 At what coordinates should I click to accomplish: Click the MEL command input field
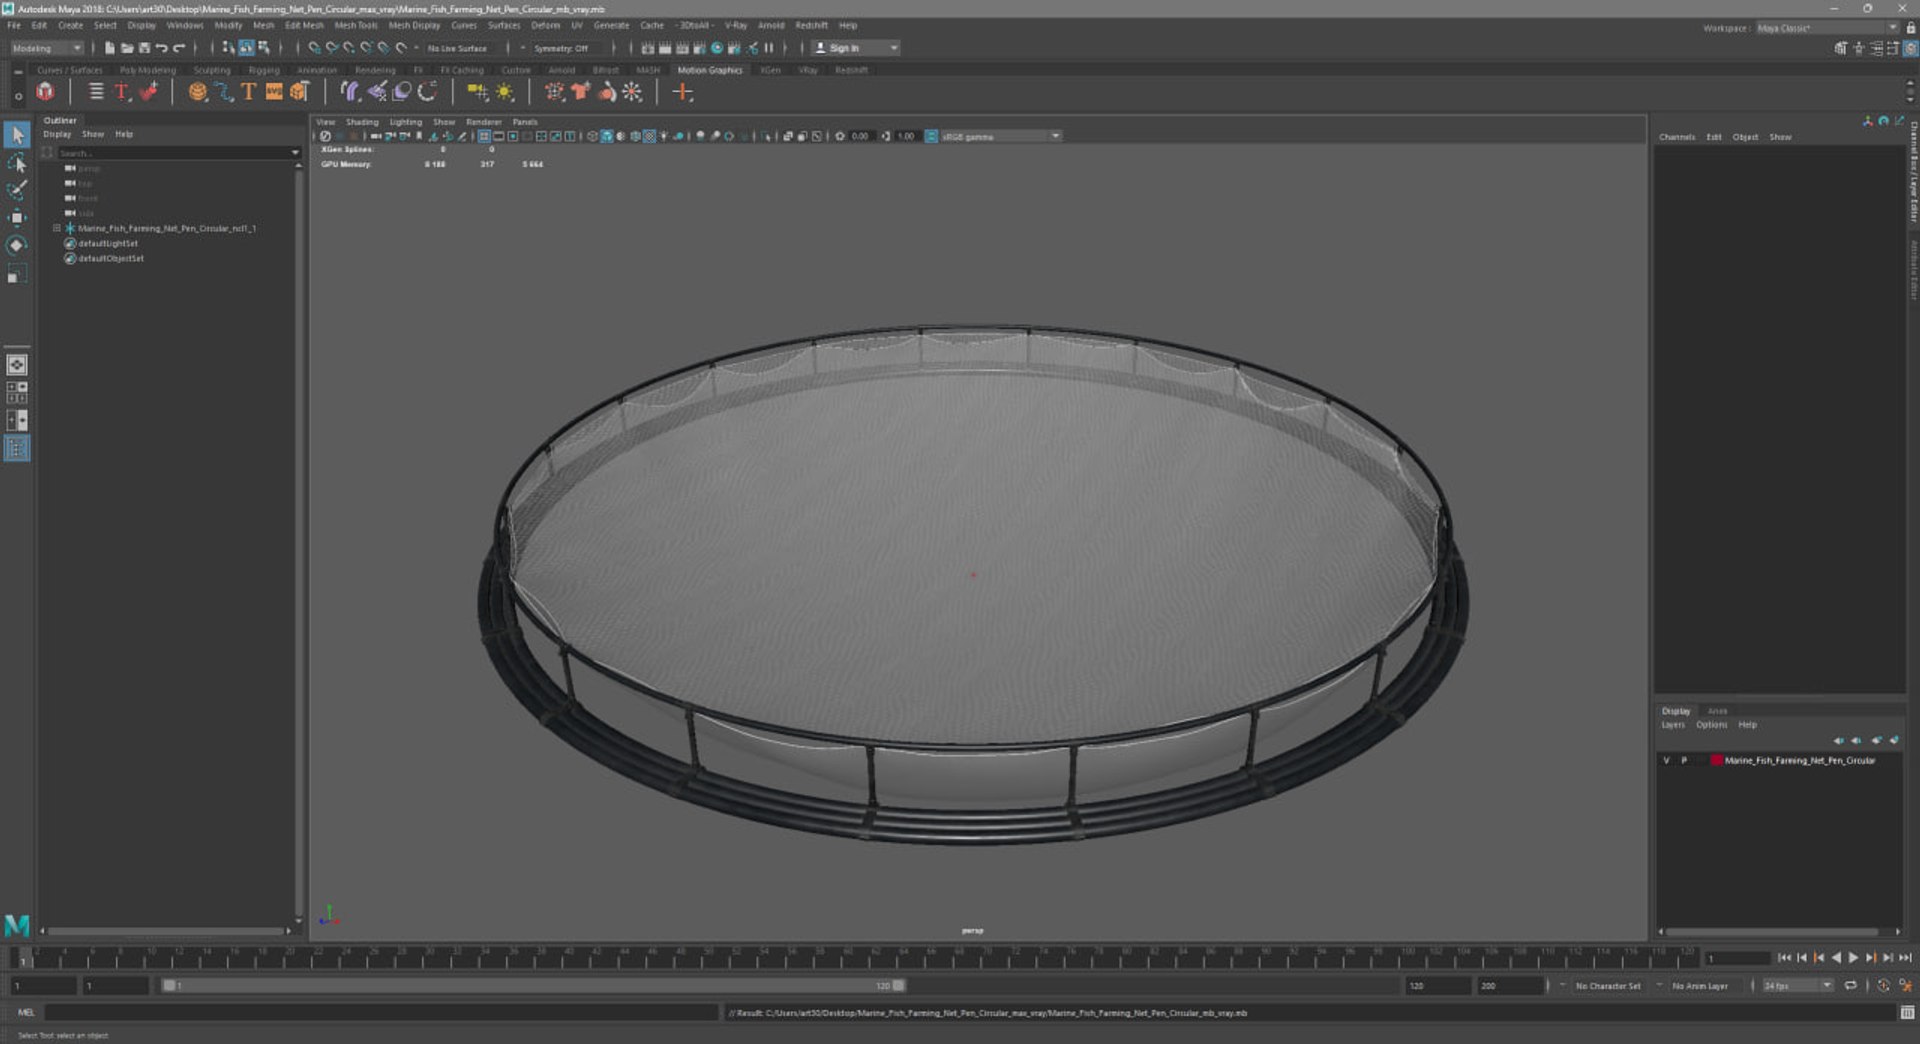tap(380, 1013)
